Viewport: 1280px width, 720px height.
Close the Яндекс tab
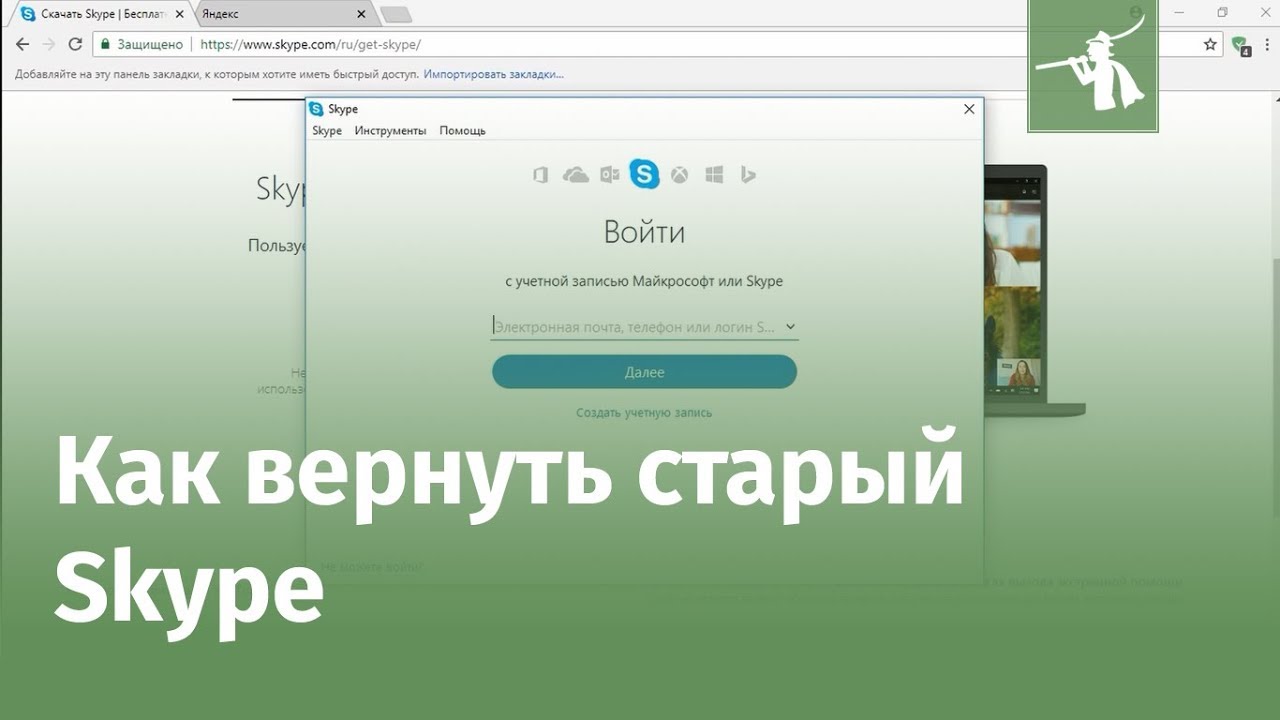click(361, 14)
